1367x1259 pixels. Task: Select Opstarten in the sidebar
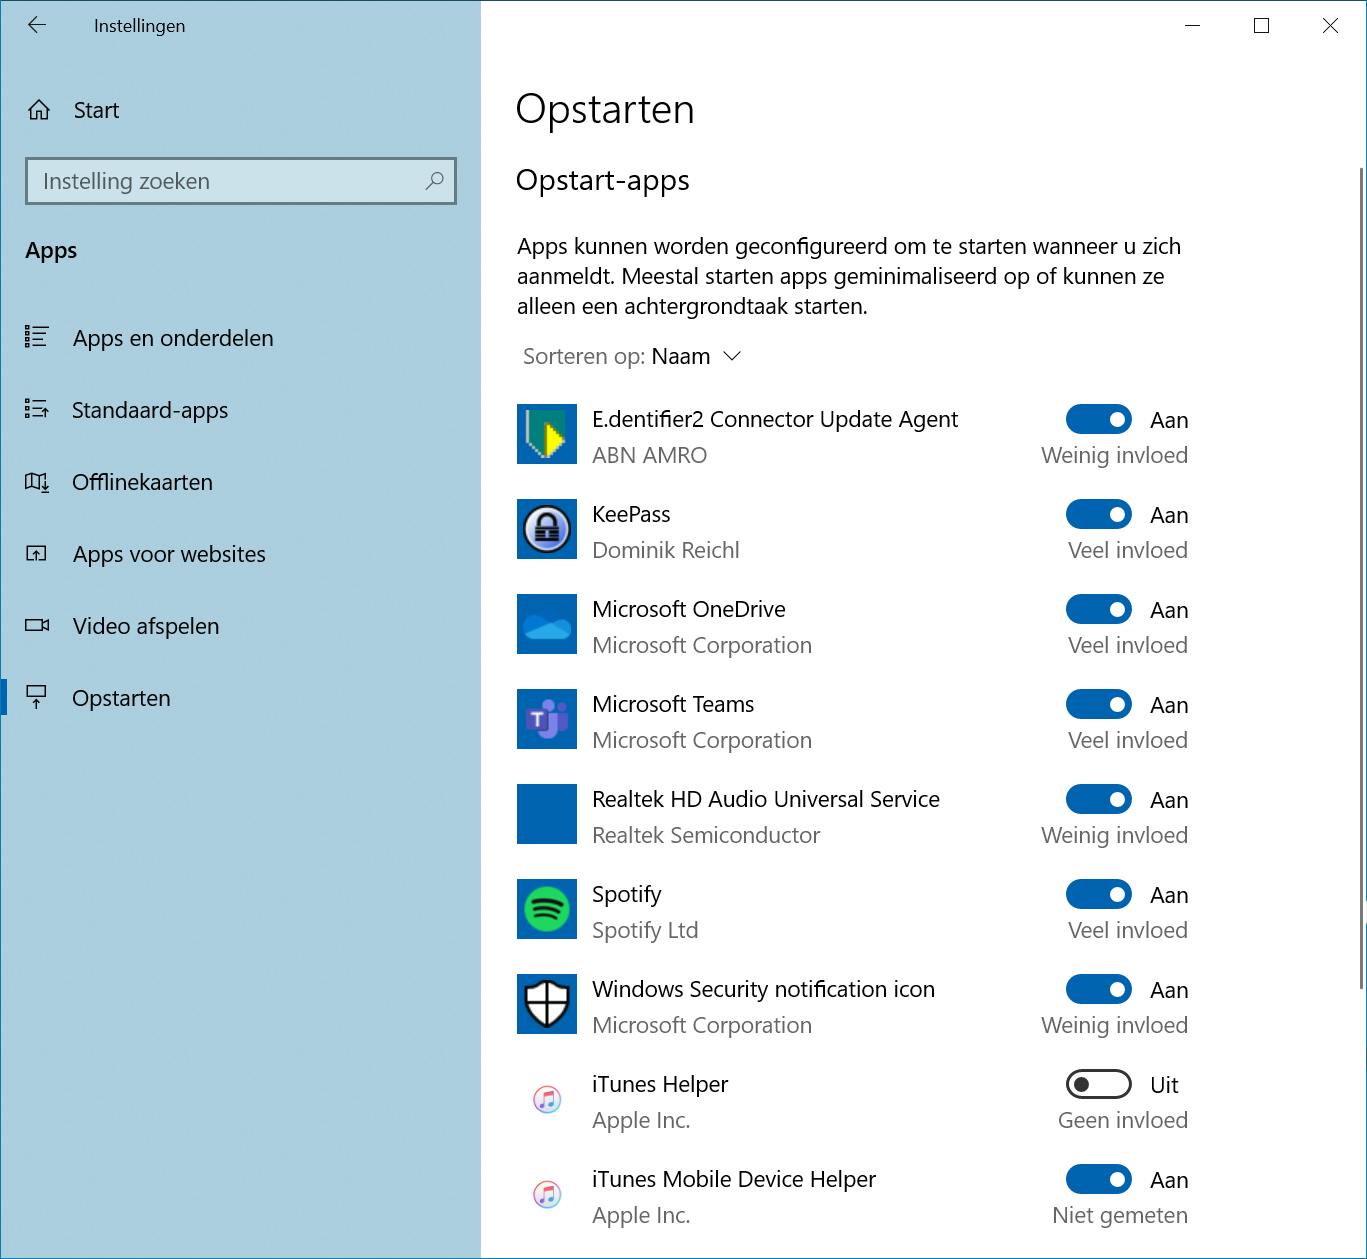(240, 698)
